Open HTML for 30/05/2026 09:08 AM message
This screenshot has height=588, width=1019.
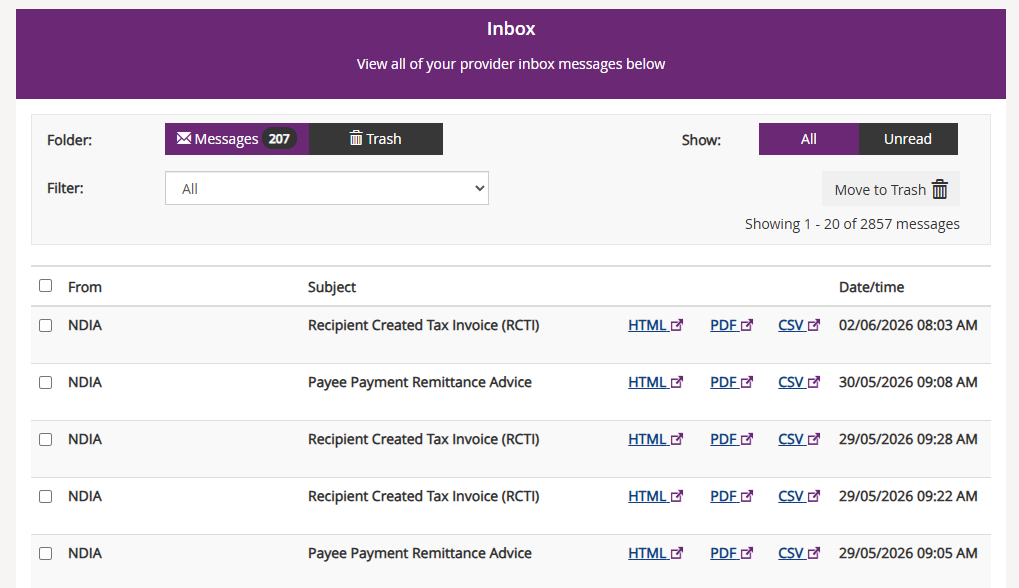(655, 382)
